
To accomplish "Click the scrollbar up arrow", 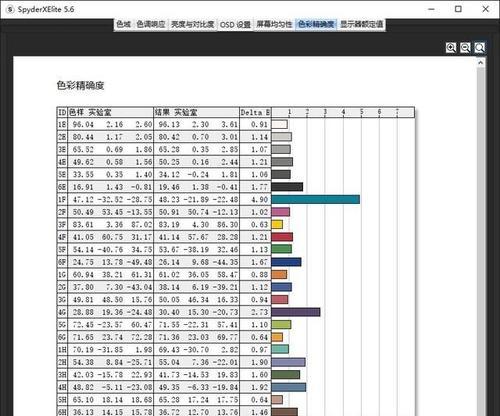I will (x=480, y=62).
